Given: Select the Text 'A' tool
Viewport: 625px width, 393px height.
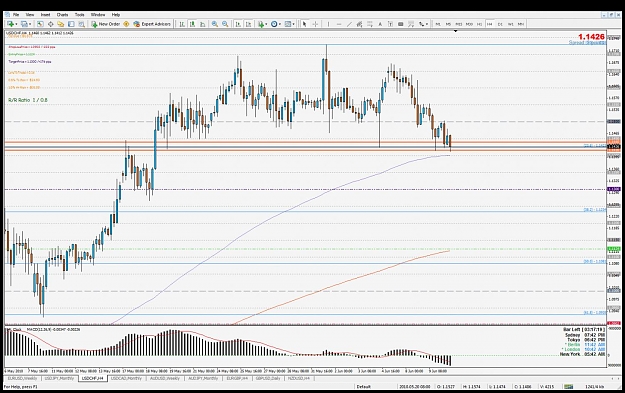Looking at the screenshot, I should 380,24.
